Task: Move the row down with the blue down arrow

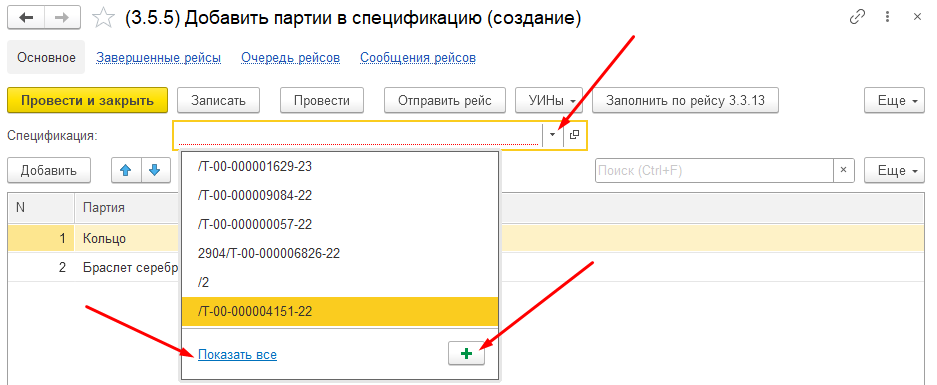Action: tap(155, 170)
